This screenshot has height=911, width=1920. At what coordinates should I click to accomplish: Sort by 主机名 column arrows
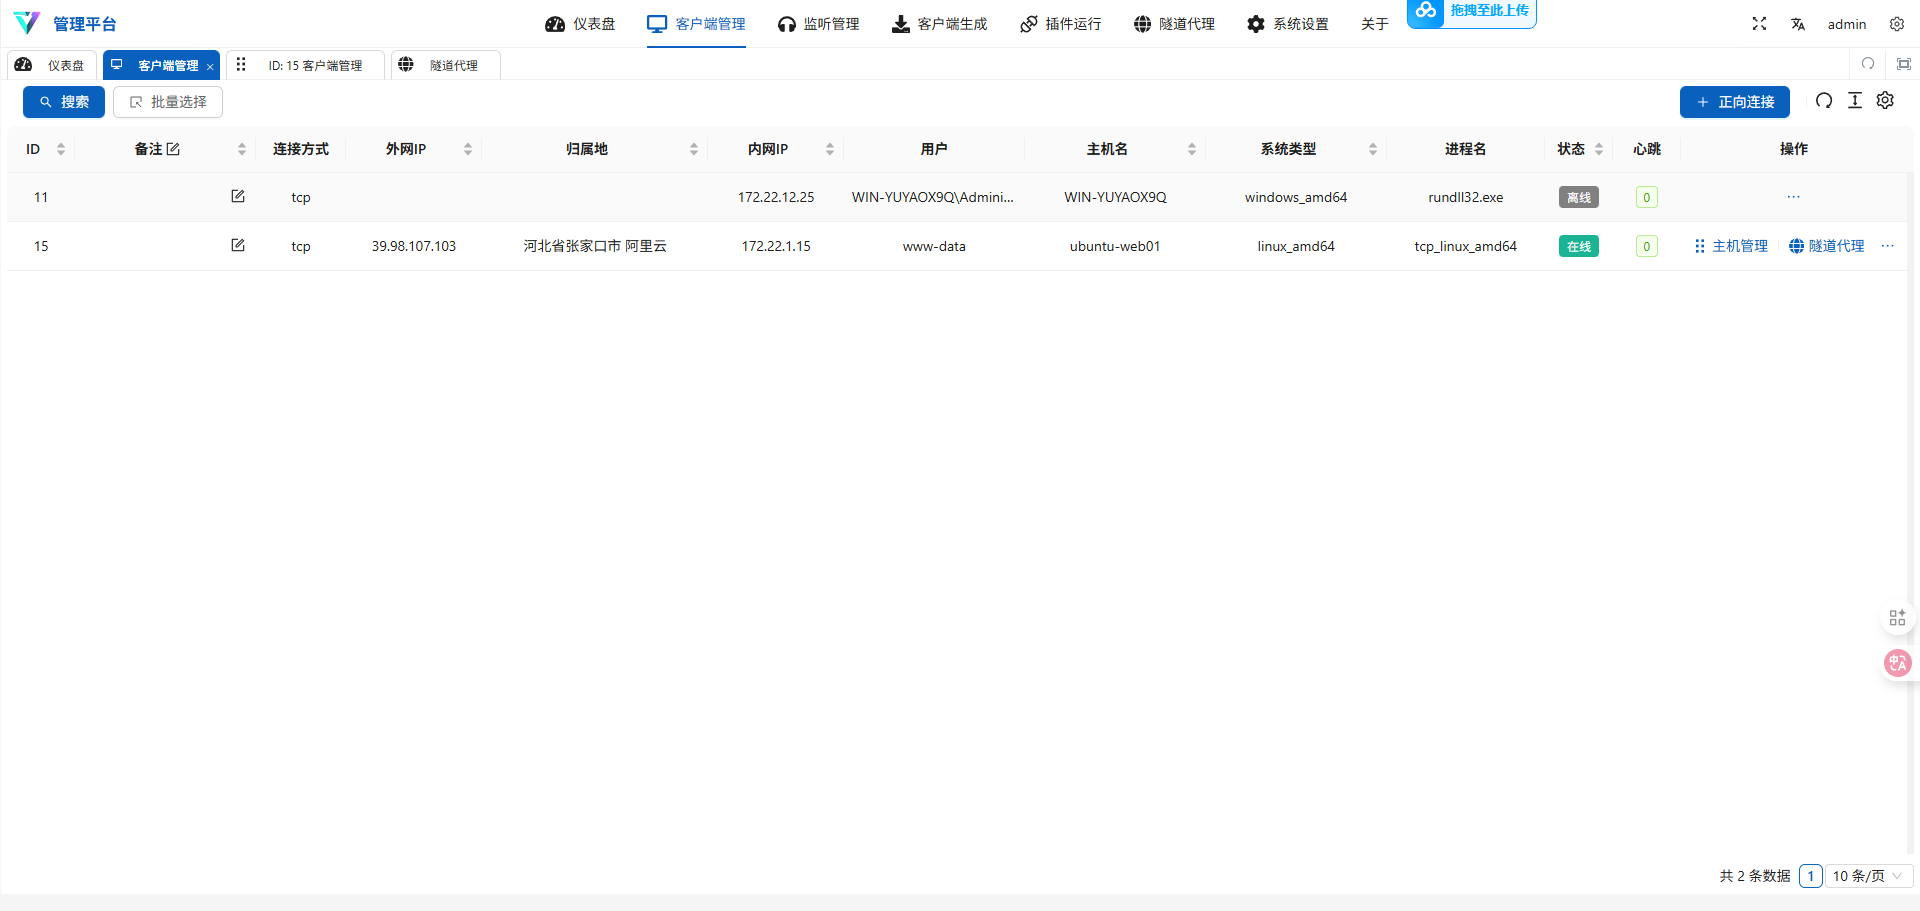pos(1192,149)
